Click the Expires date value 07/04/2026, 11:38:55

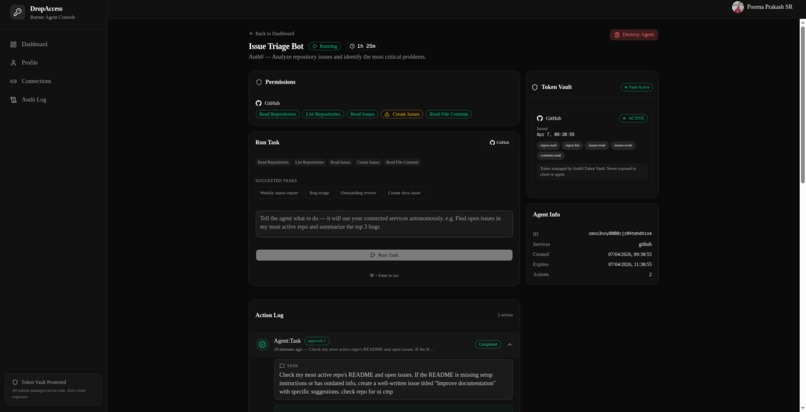(x=630, y=265)
